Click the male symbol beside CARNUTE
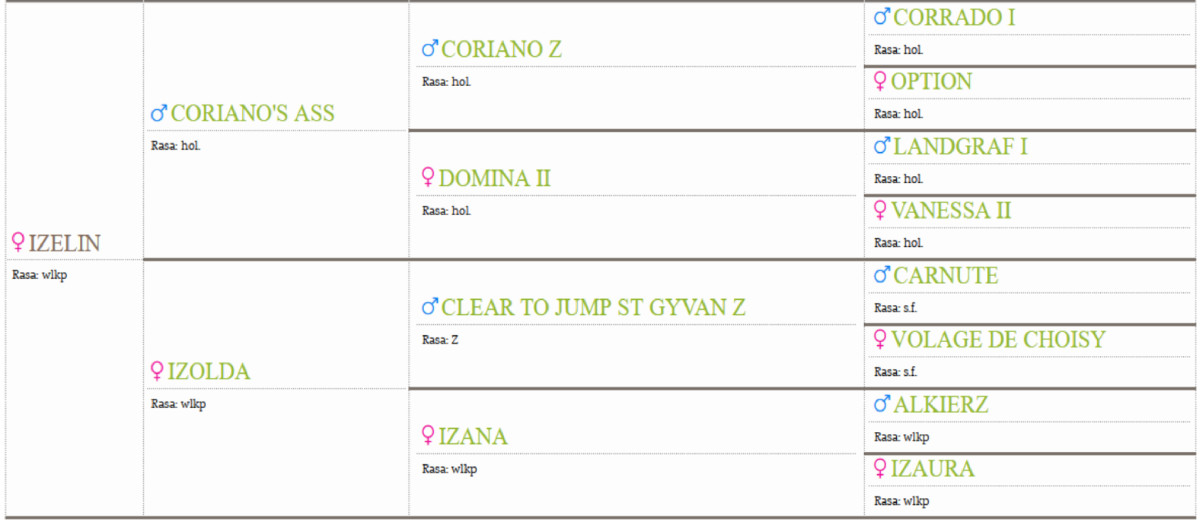The width and height of the screenshot is (1200, 525). click(x=882, y=276)
